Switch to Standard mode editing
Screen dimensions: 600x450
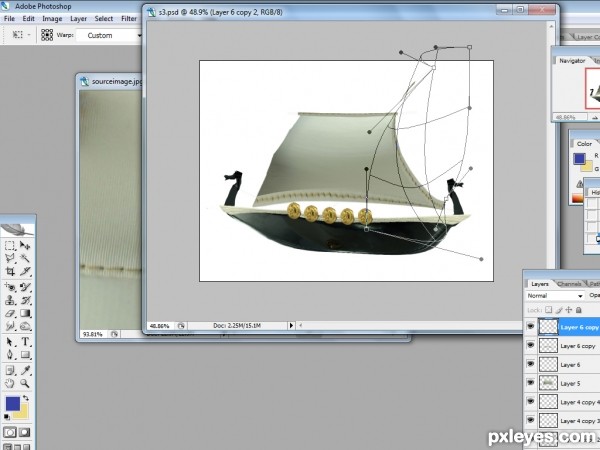click(x=10, y=432)
